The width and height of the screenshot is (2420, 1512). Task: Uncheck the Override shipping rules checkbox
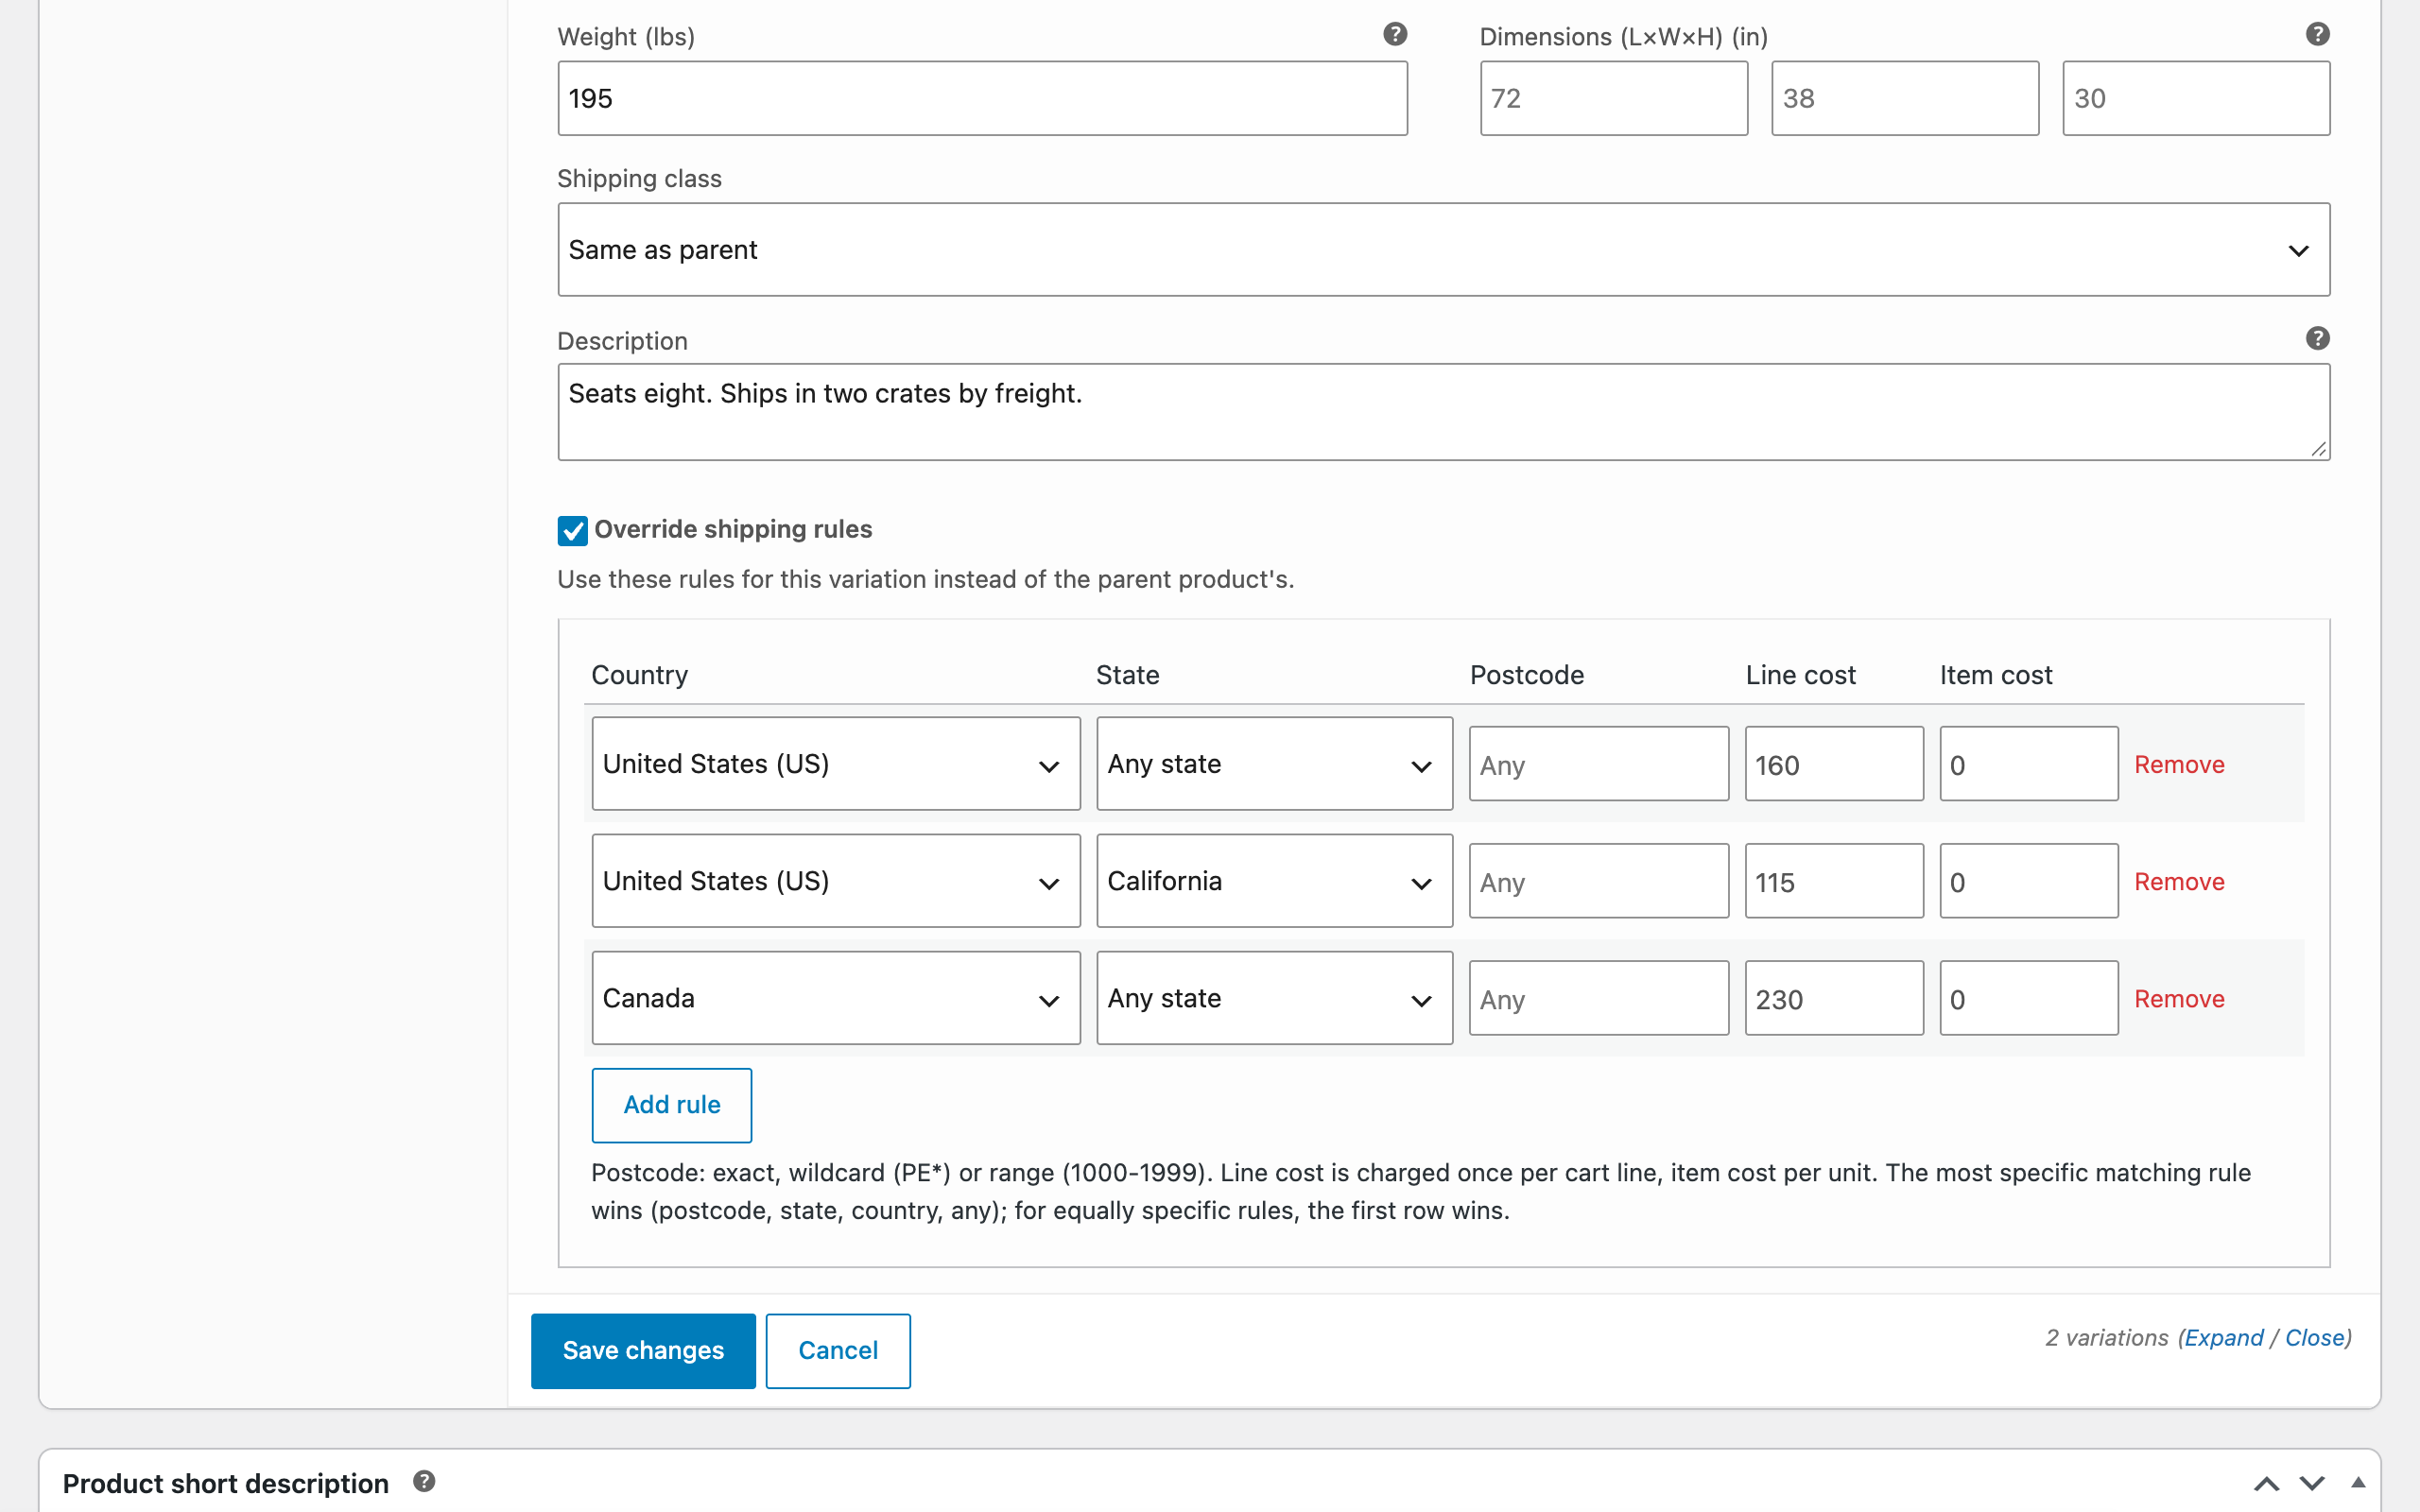coord(572,530)
